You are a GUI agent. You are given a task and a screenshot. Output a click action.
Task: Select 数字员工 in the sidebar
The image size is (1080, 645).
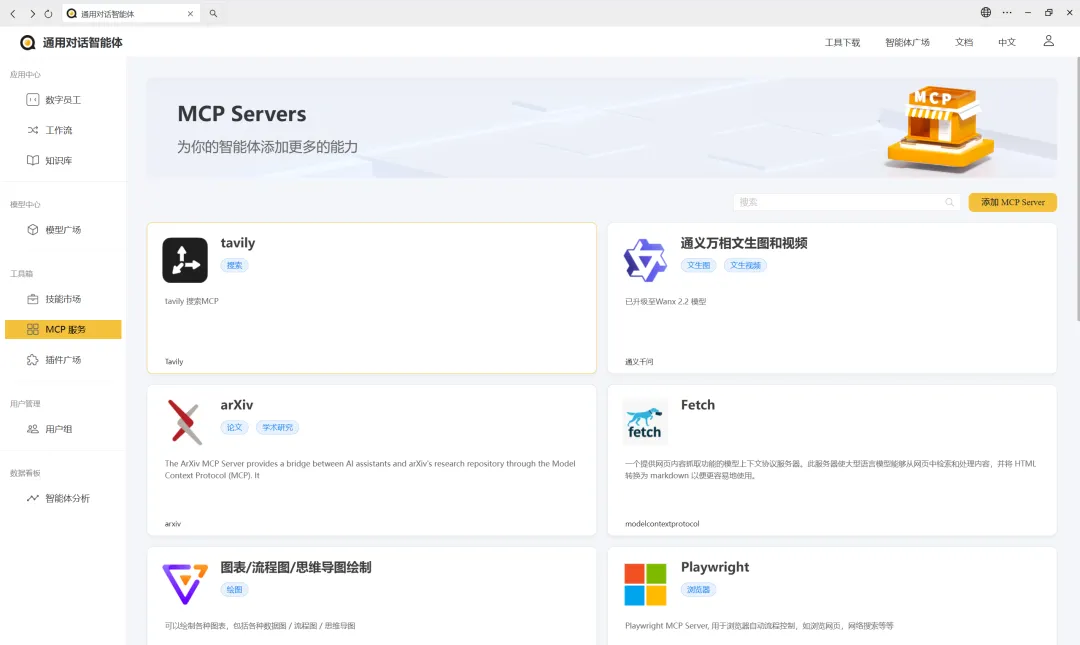pyautogui.click(x=63, y=100)
